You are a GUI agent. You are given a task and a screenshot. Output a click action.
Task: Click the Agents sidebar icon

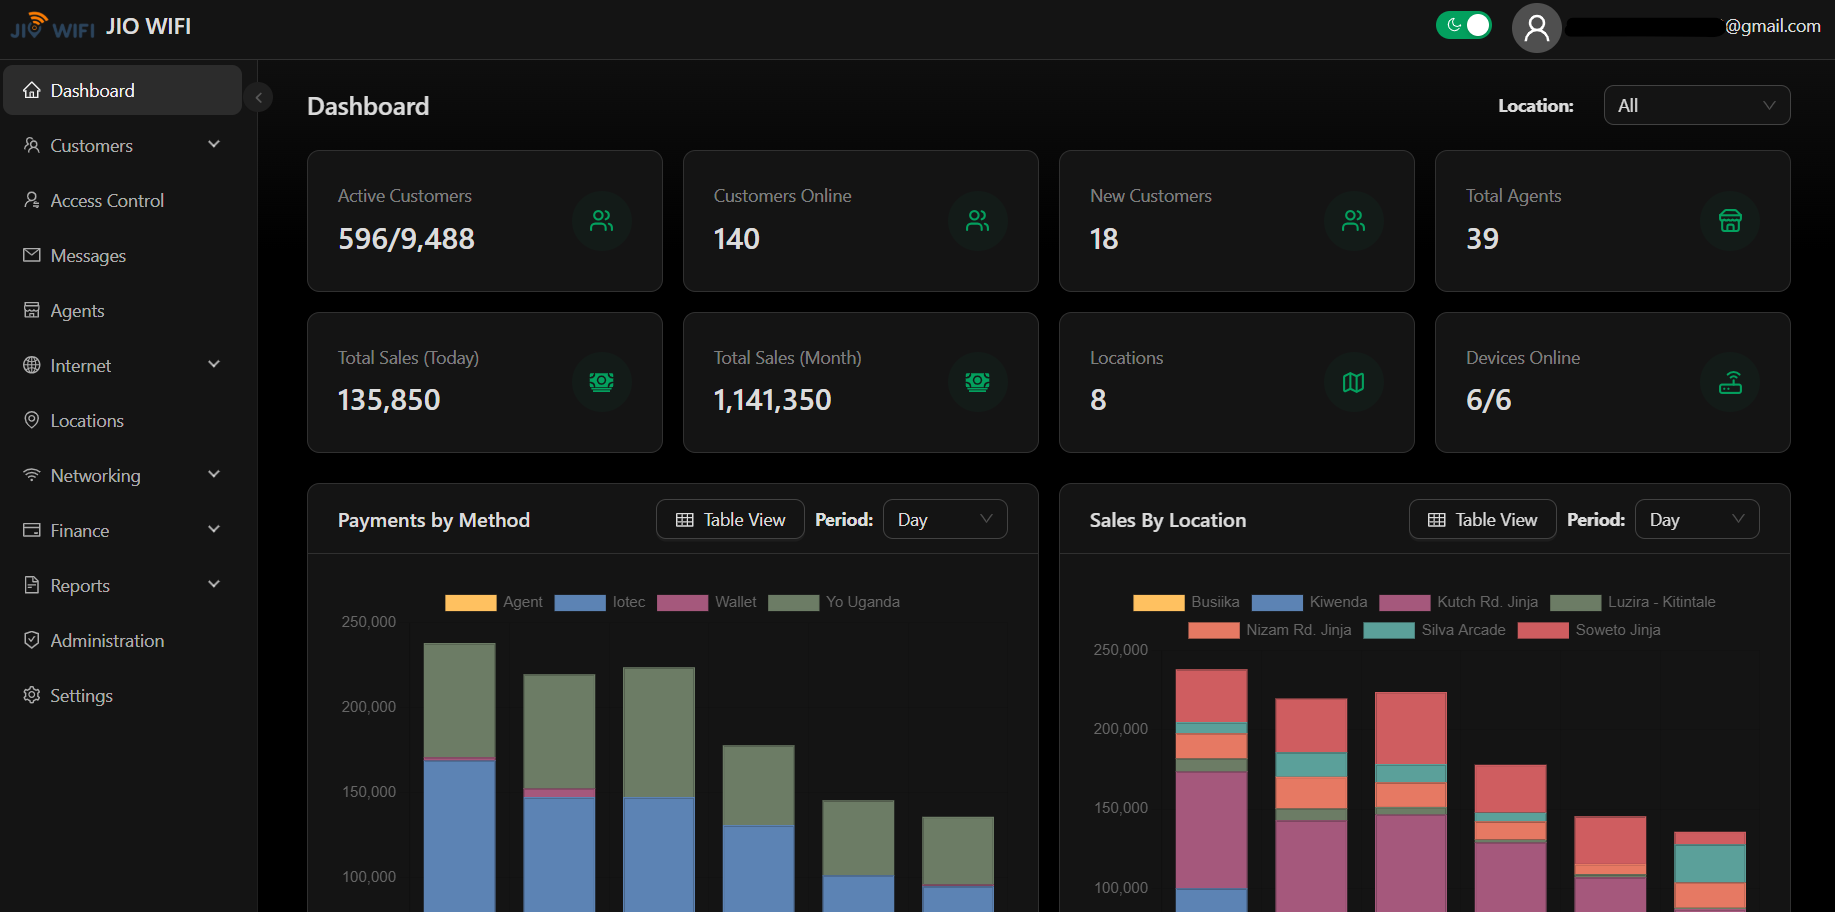pyautogui.click(x=32, y=310)
